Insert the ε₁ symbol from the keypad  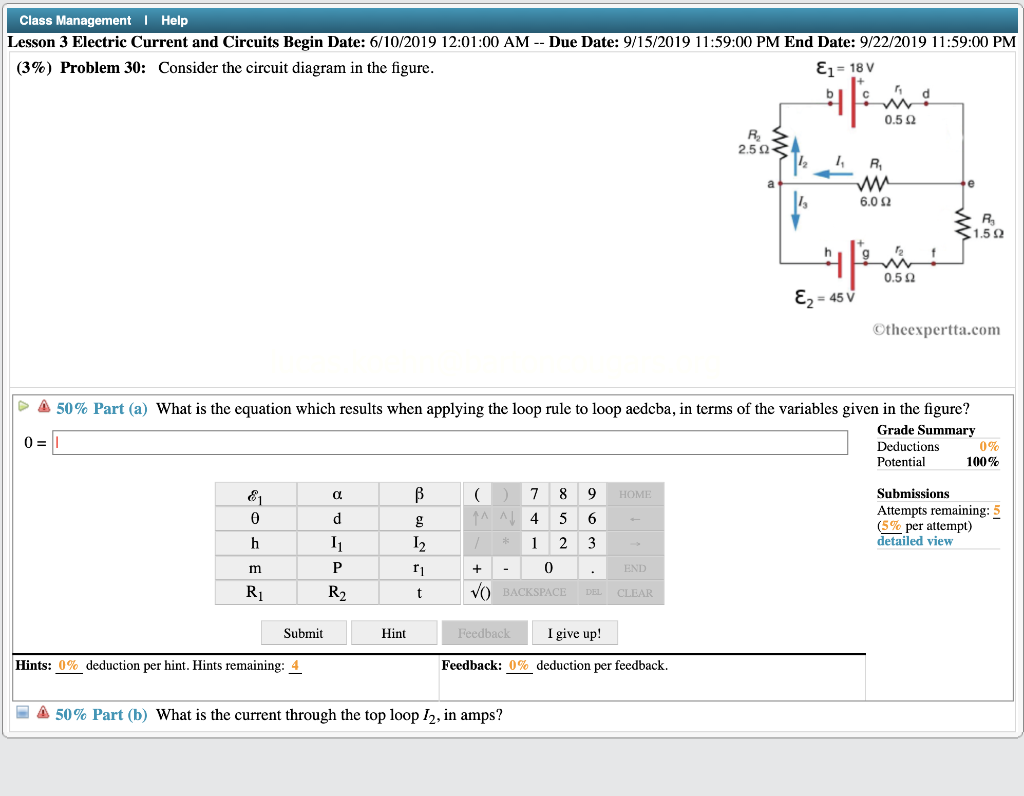click(x=256, y=493)
